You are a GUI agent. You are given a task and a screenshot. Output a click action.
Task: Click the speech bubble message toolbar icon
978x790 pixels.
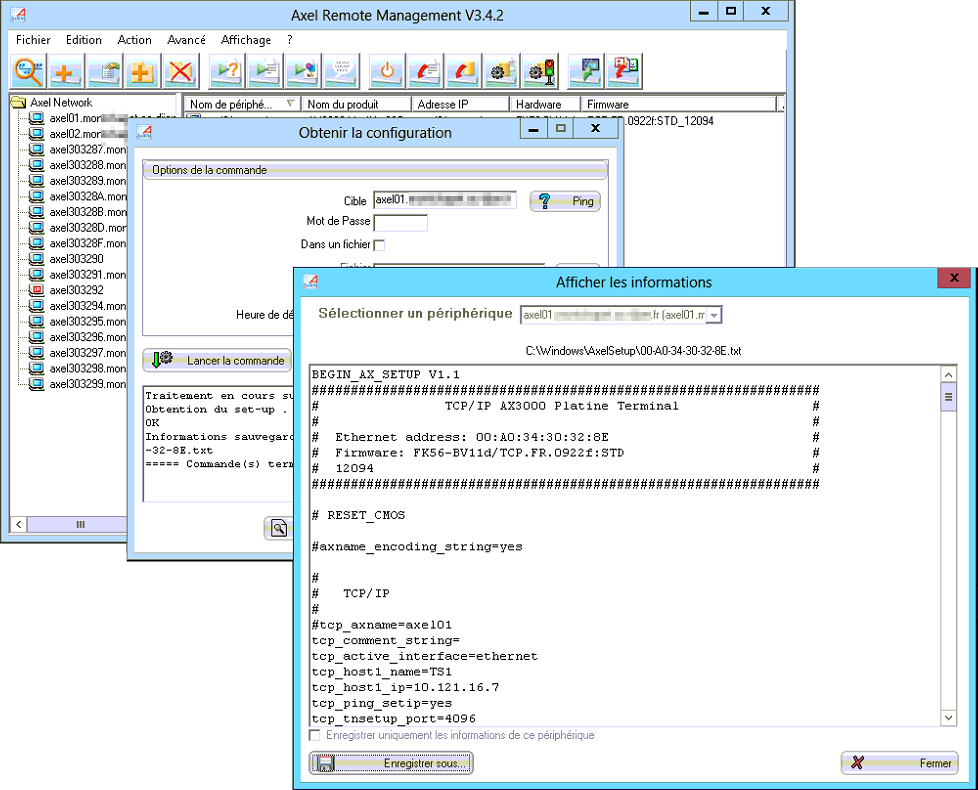tap(341, 71)
